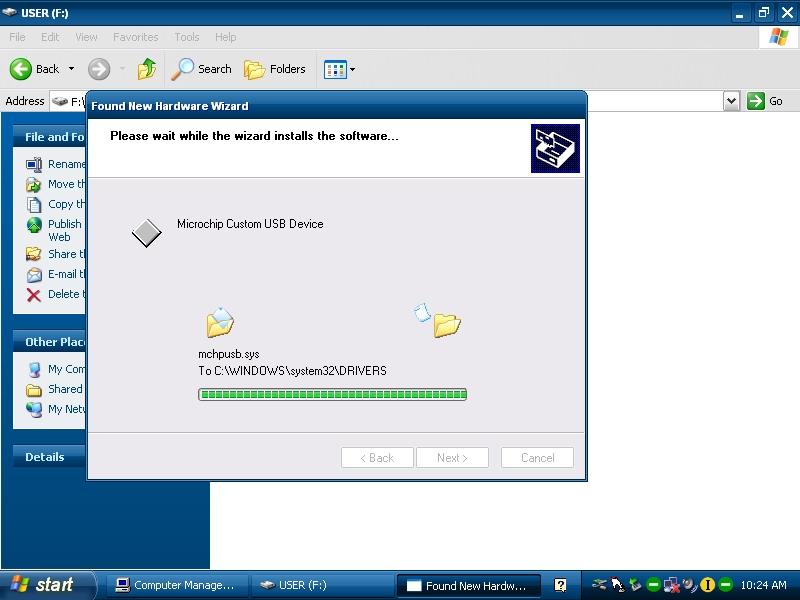800x600 pixels.
Task: Open the Tools menu
Action: point(187,37)
